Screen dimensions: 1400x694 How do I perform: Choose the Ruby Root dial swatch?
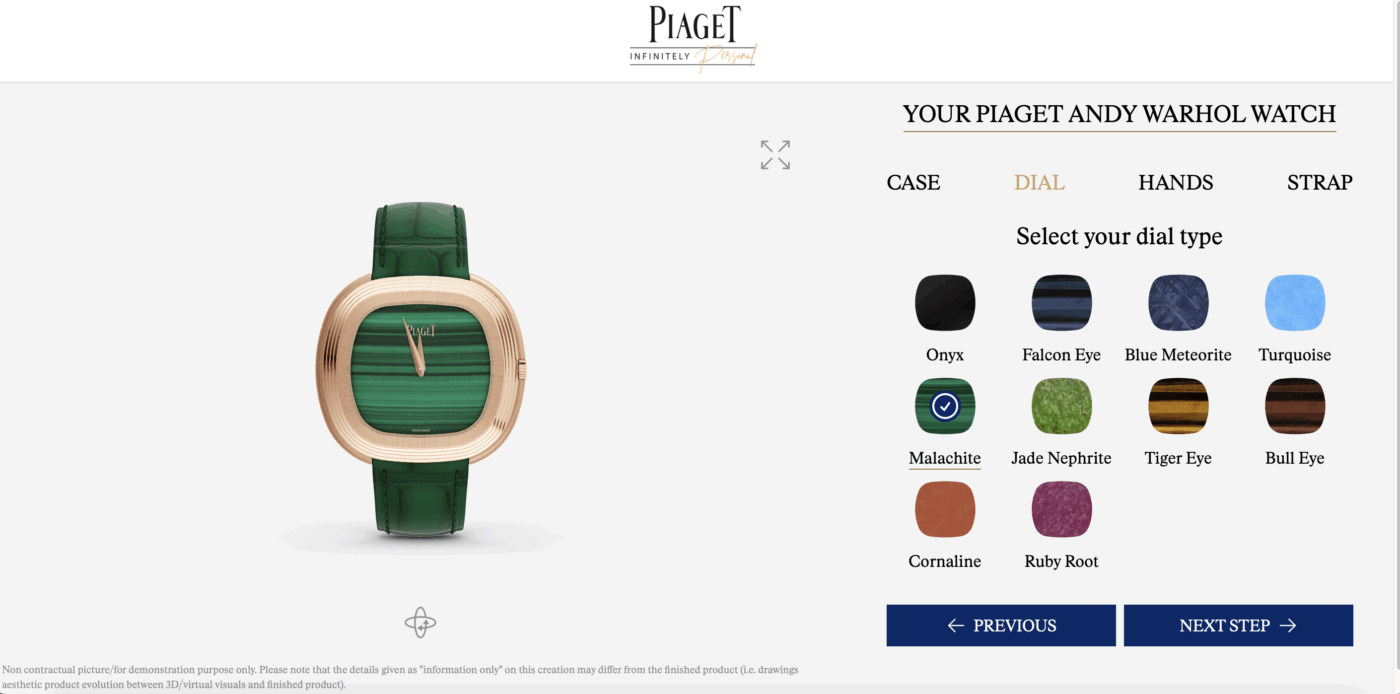tap(1061, 509)
